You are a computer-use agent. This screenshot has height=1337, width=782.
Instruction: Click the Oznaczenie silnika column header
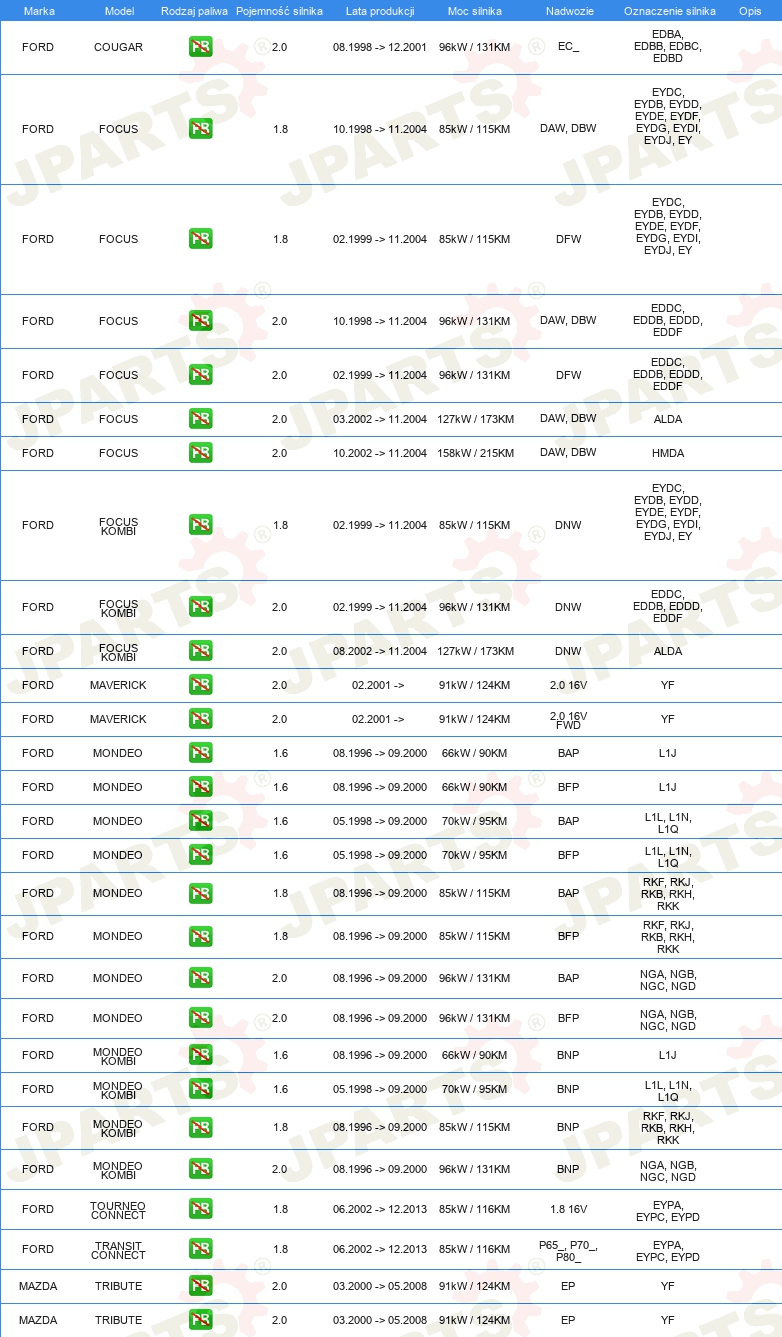669,11
